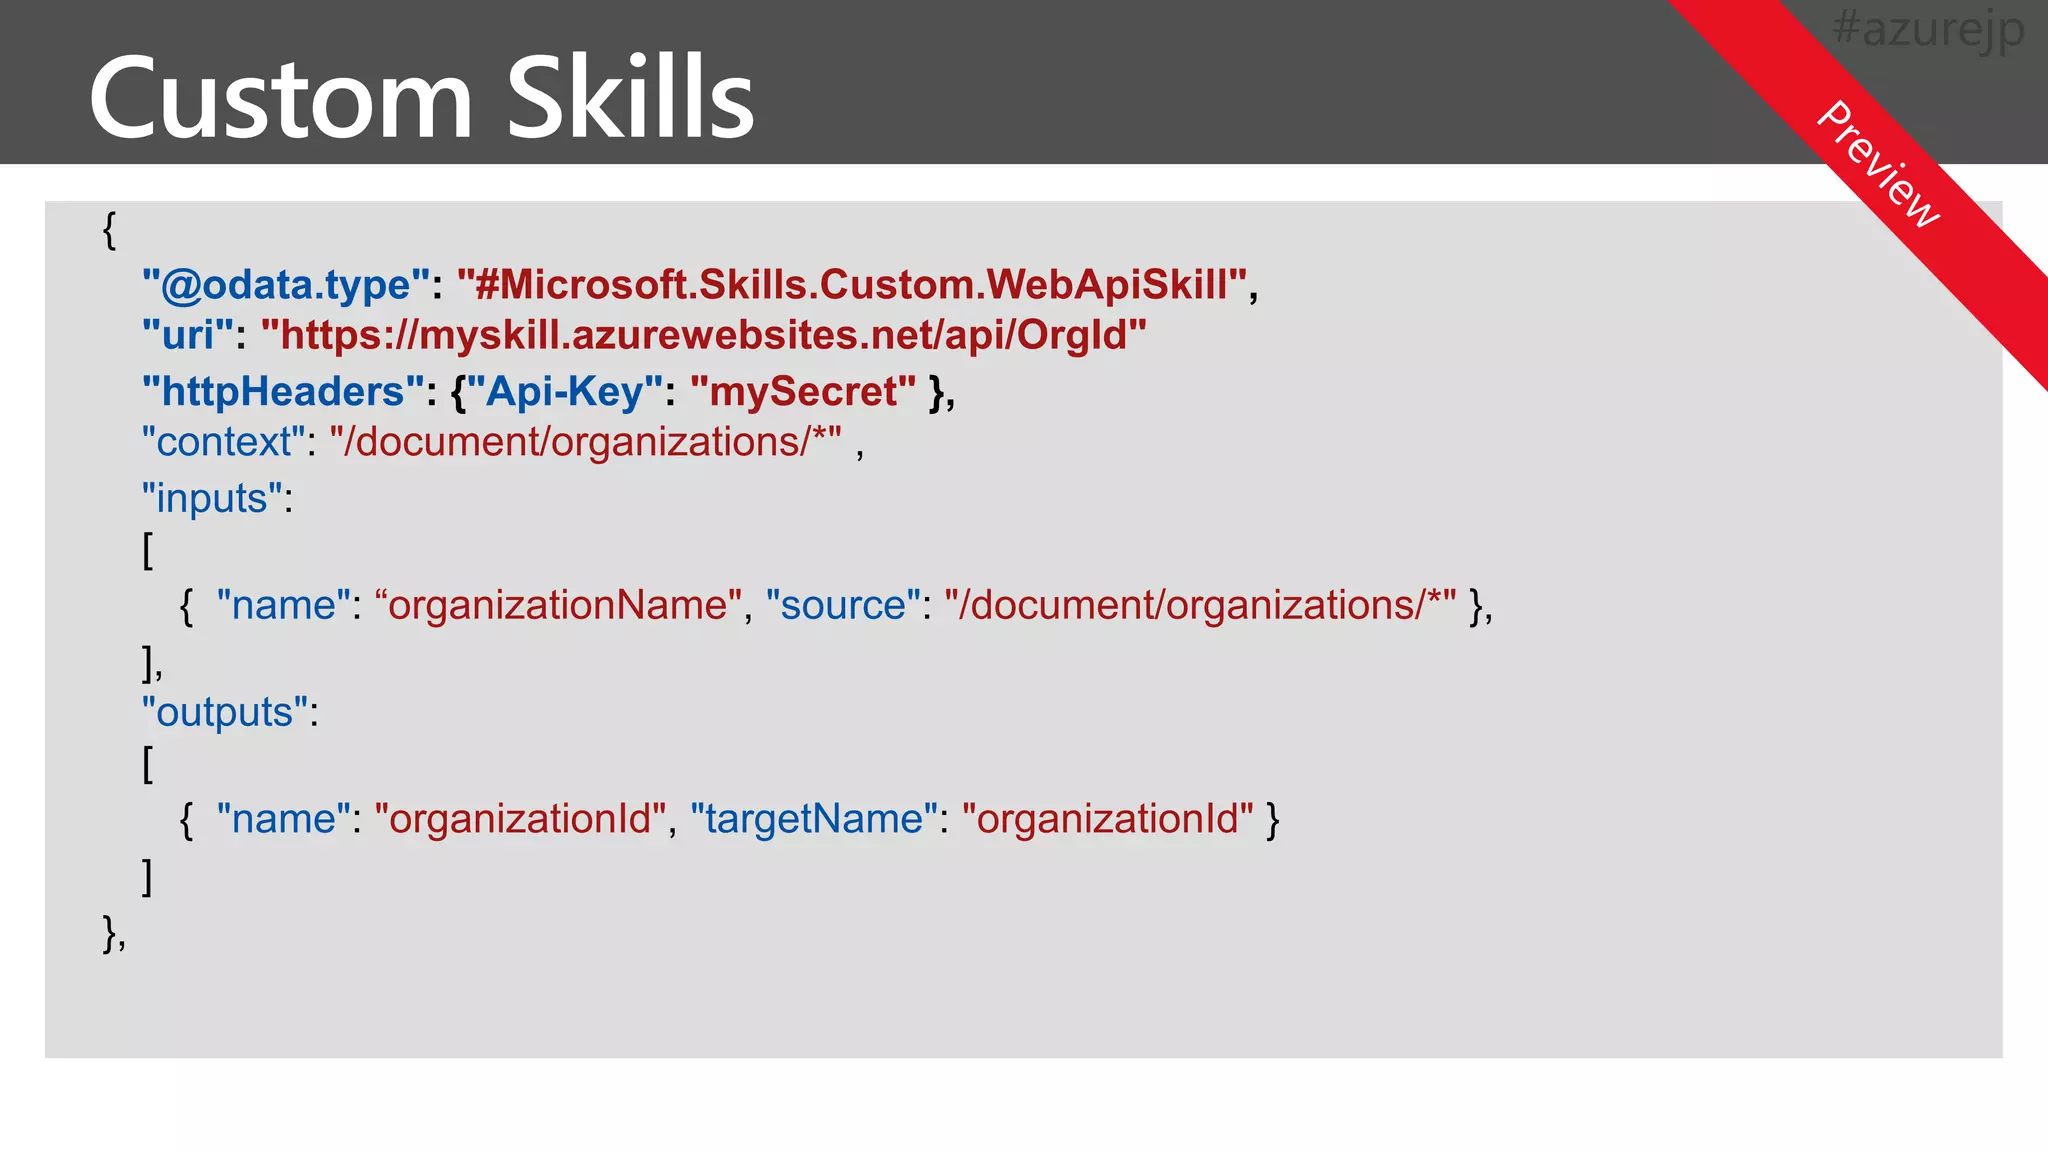Click the organizationId value after targetName
This screenshot has width=2048, height=1152.
tap(1107, 819)
